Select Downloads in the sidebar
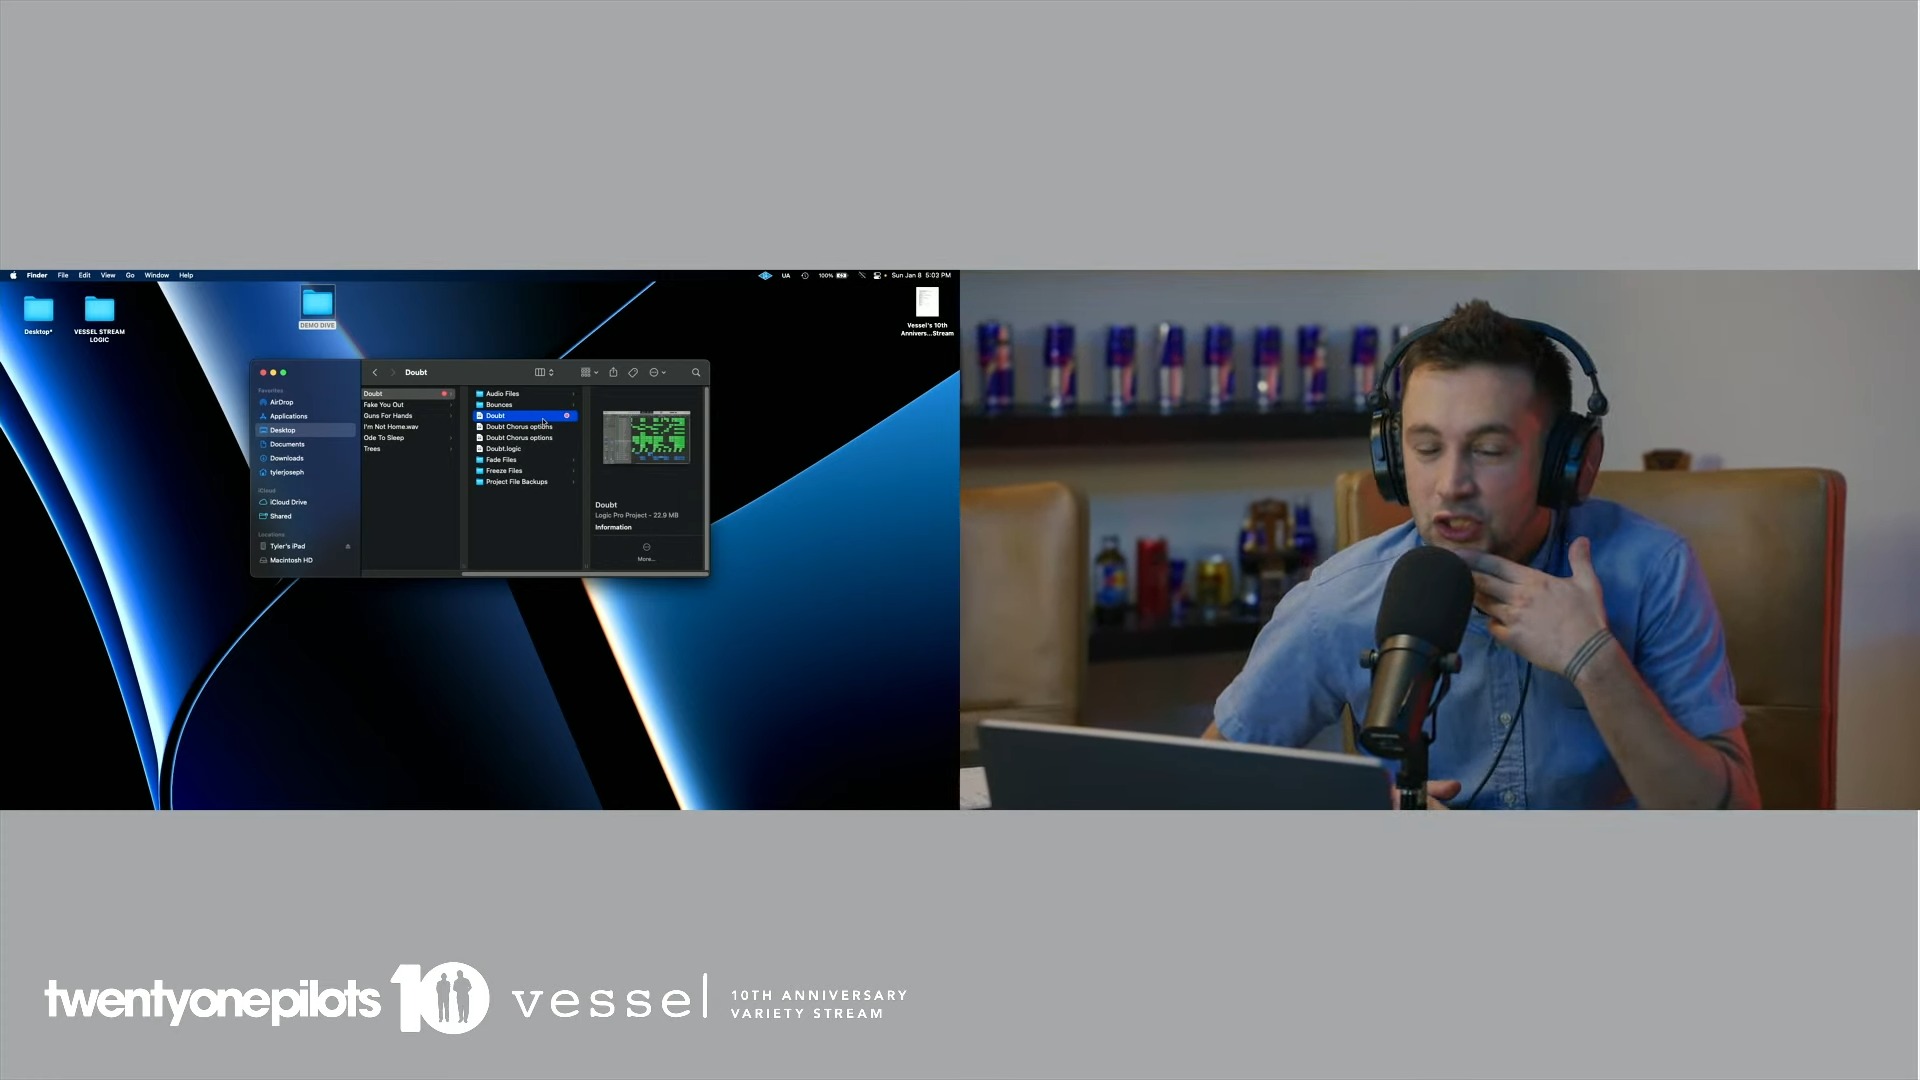This screenshot has height=1080, width=1920. pos(286,458)
